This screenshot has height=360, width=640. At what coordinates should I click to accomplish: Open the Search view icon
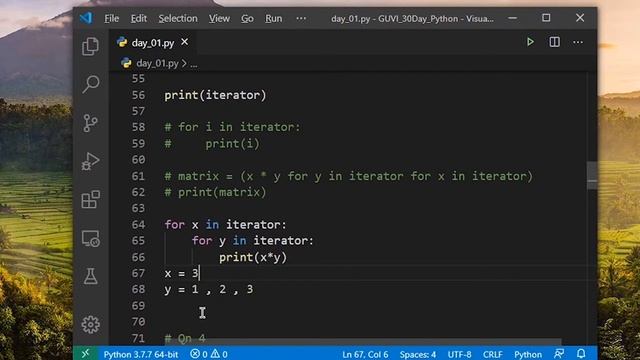90,84
